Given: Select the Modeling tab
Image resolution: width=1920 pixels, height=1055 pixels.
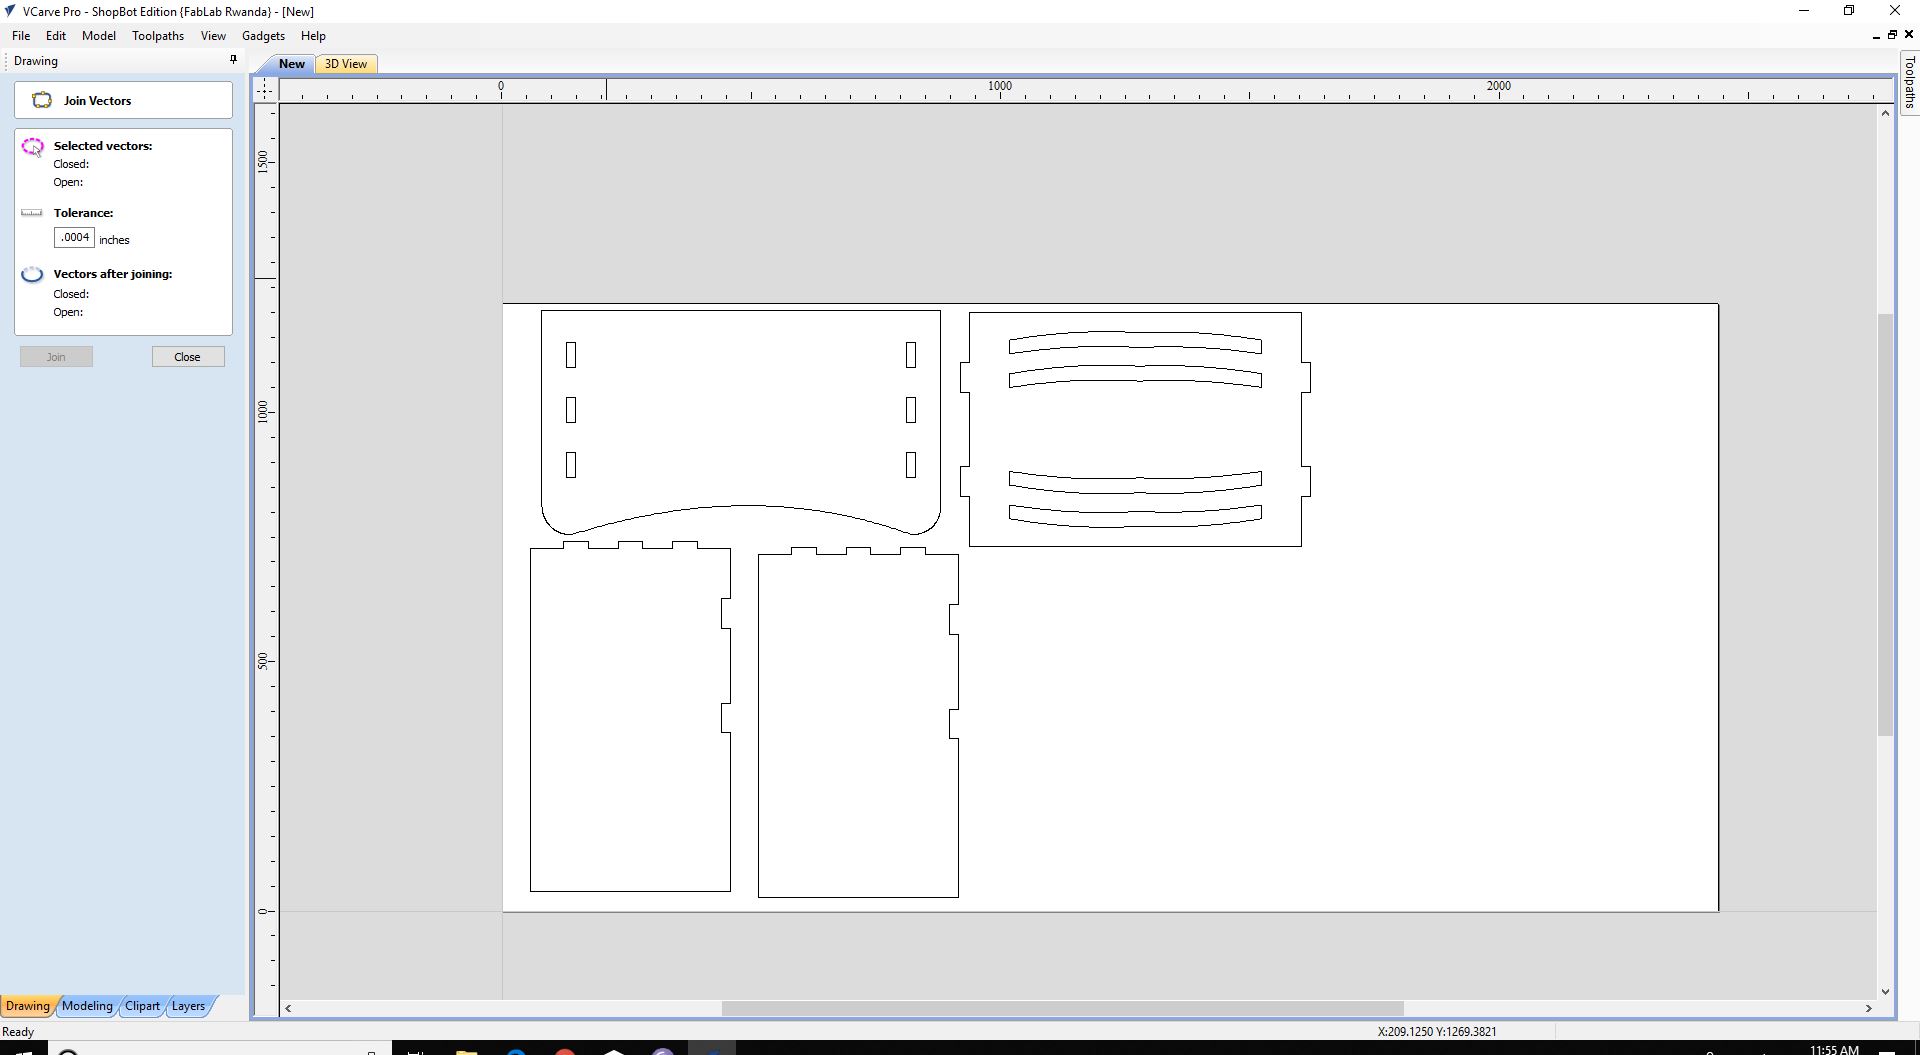Looking at the screenshot, I should click(x=87, y=1006).
